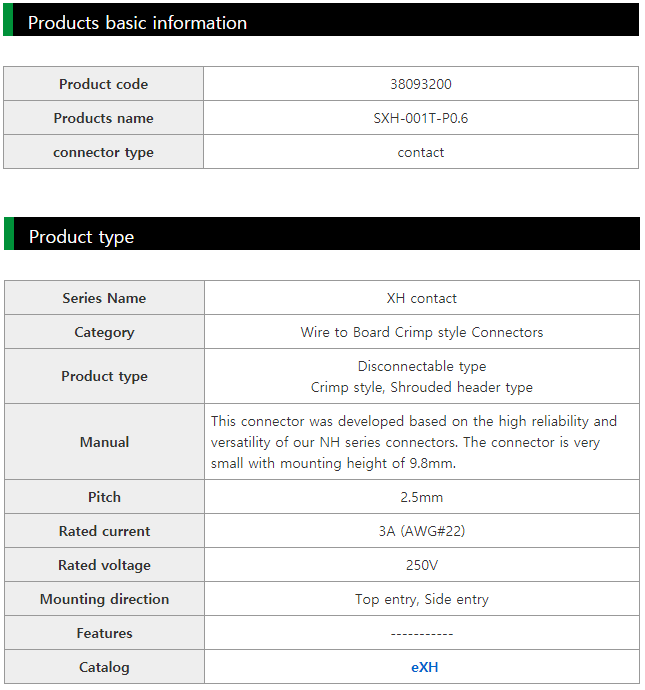
Task: Select the Products basic information header title
Action: point(137,22)
